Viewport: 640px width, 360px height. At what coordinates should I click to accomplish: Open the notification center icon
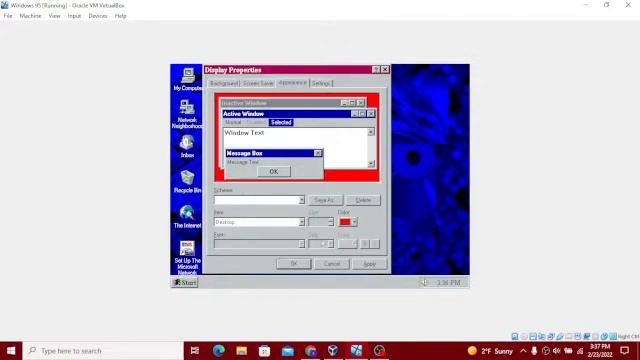[x=624, y=351]
